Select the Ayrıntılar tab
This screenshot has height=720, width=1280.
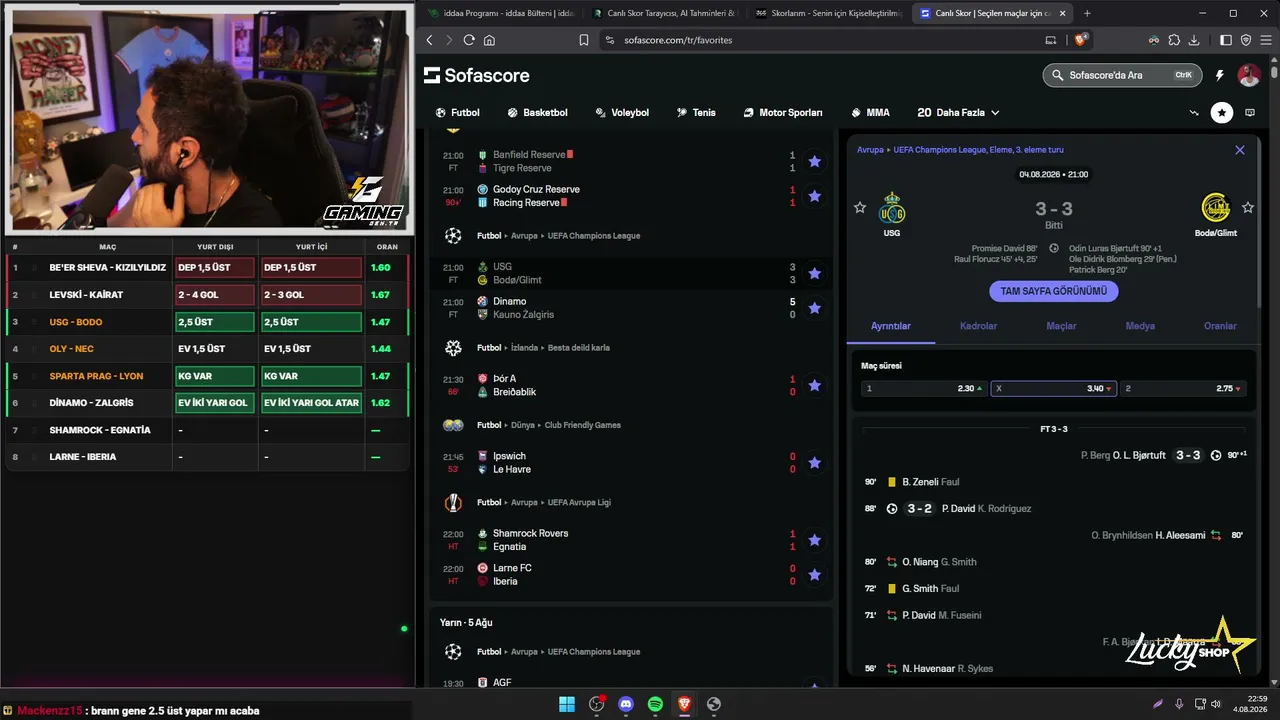point(891,326)
